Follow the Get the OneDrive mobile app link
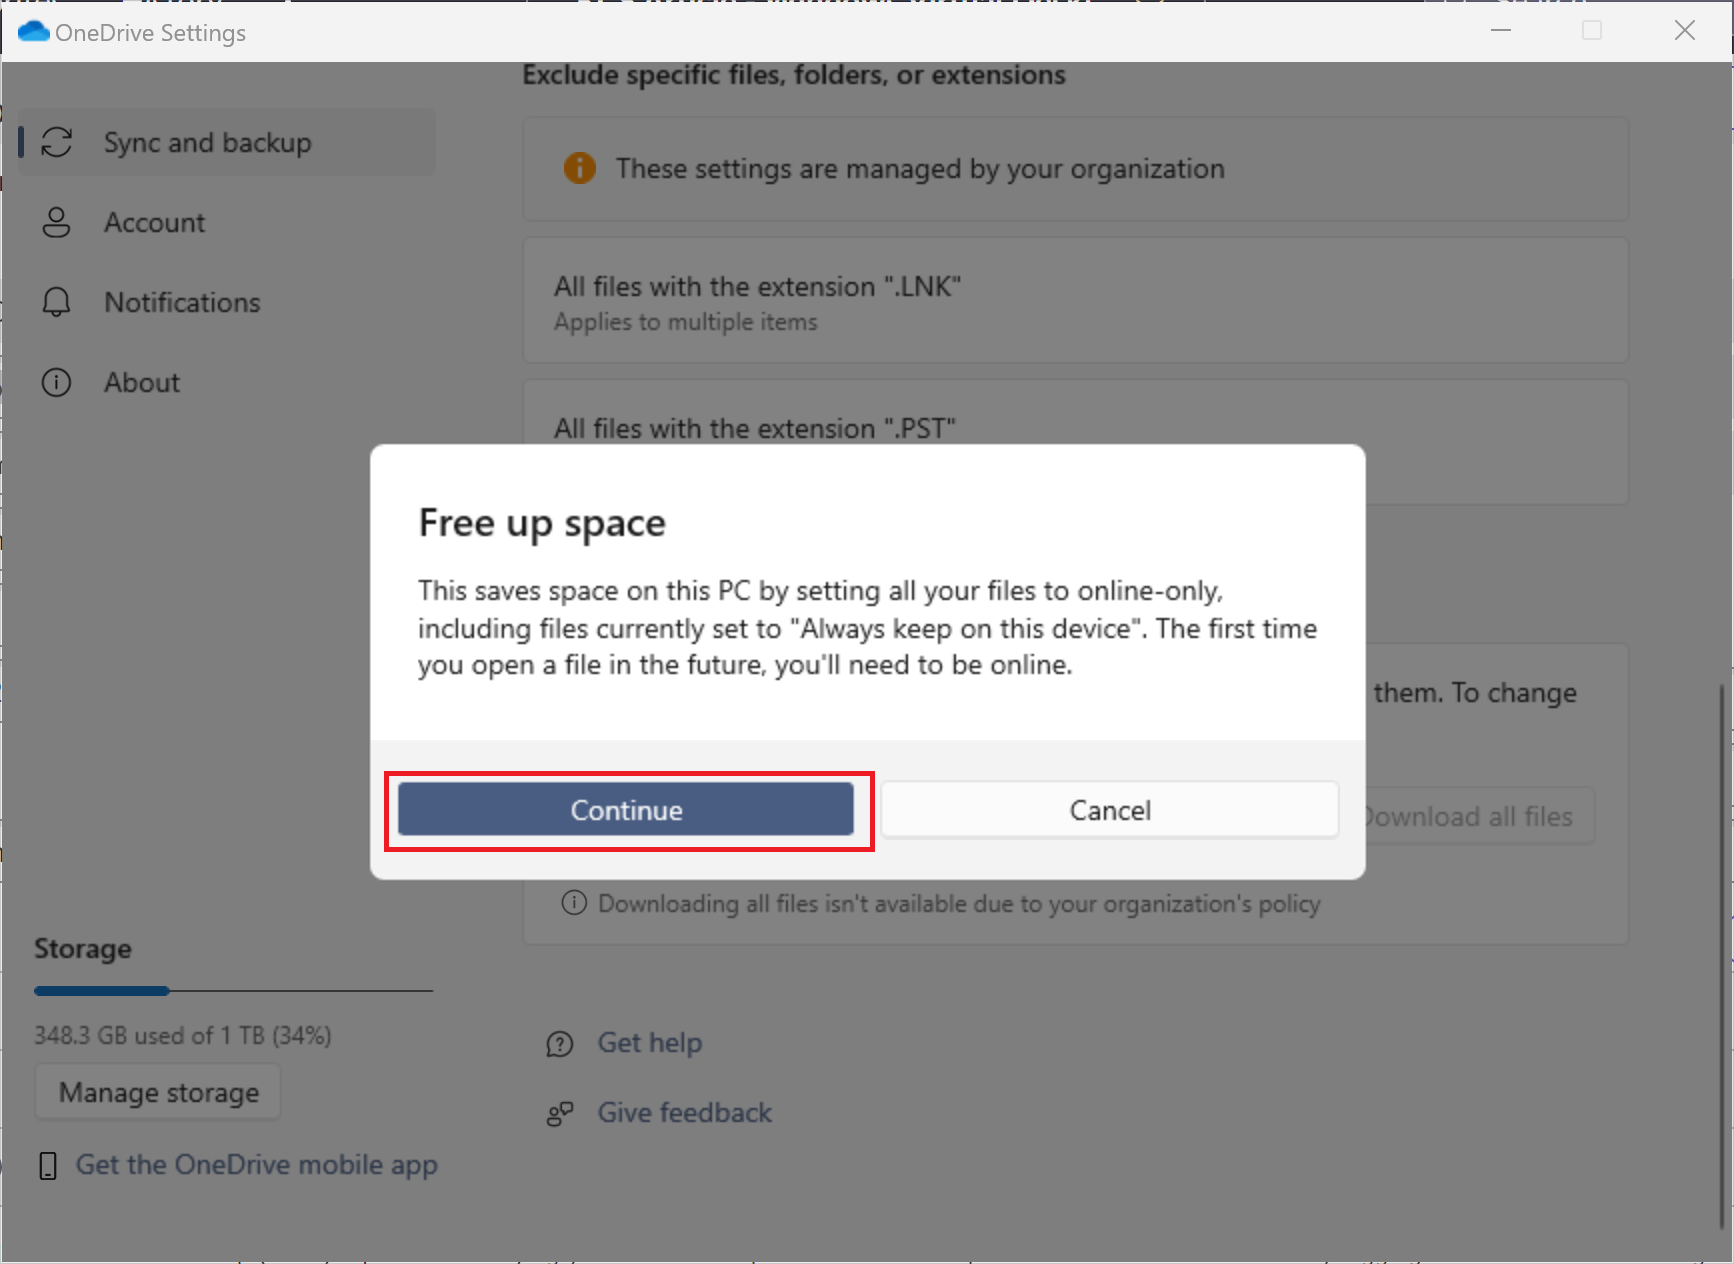The height and width of the screenshot is (1264, 1734). [x=257, y=1165]
